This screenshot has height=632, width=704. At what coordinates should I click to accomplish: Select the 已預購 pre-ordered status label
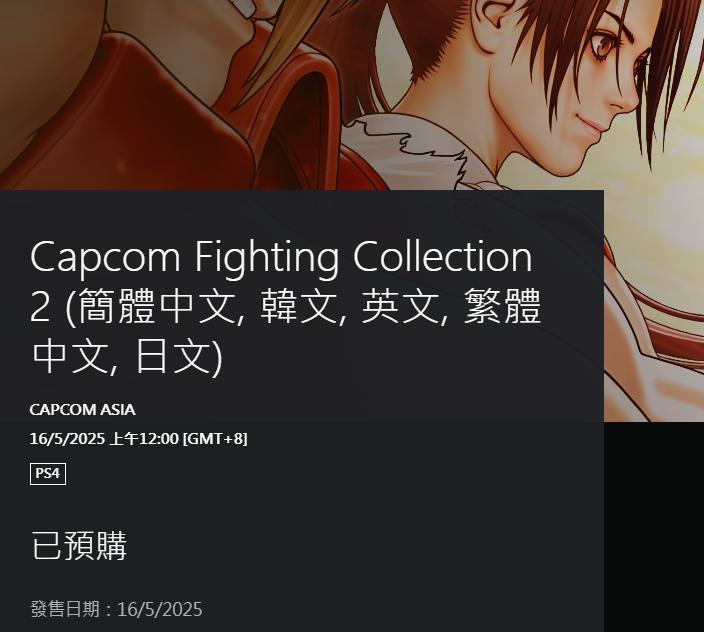click(79, 545)
